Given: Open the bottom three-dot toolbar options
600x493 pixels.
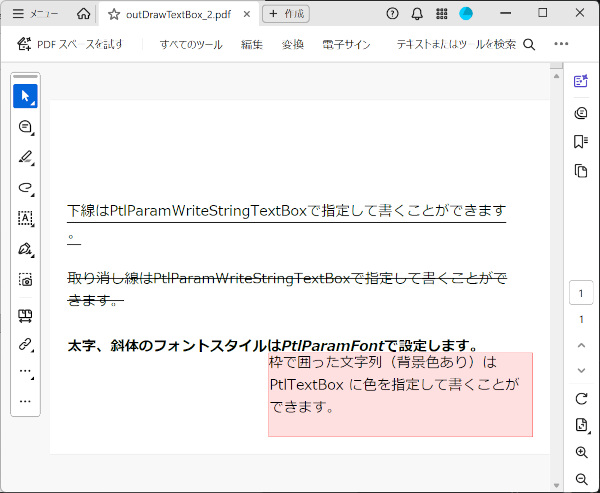Looking at the screenshot, I should pyautogui.click(x=25, y=401).
